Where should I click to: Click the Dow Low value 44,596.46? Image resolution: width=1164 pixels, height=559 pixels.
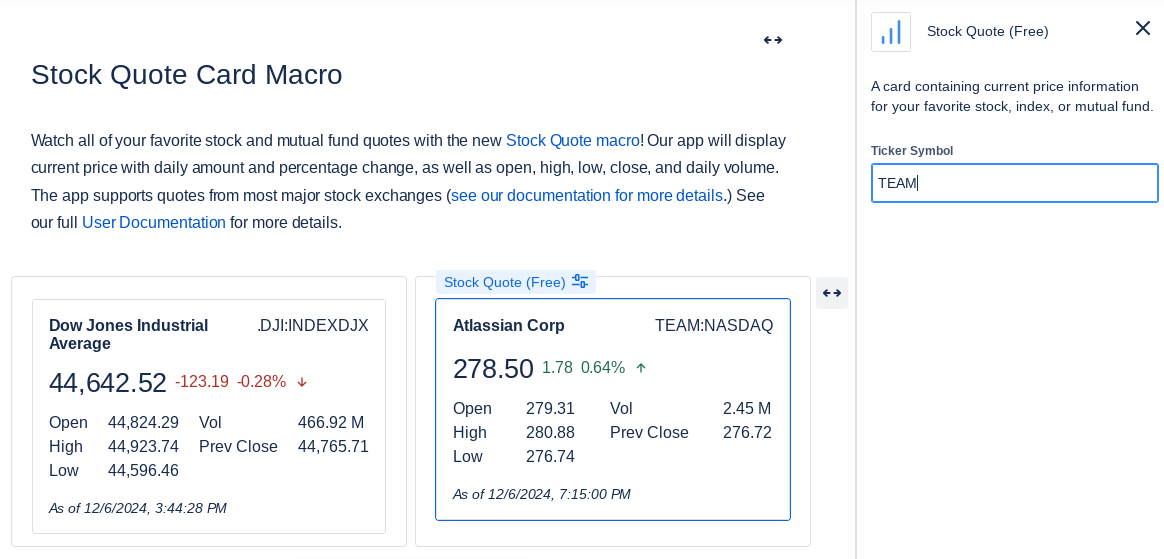pos(143,470)
